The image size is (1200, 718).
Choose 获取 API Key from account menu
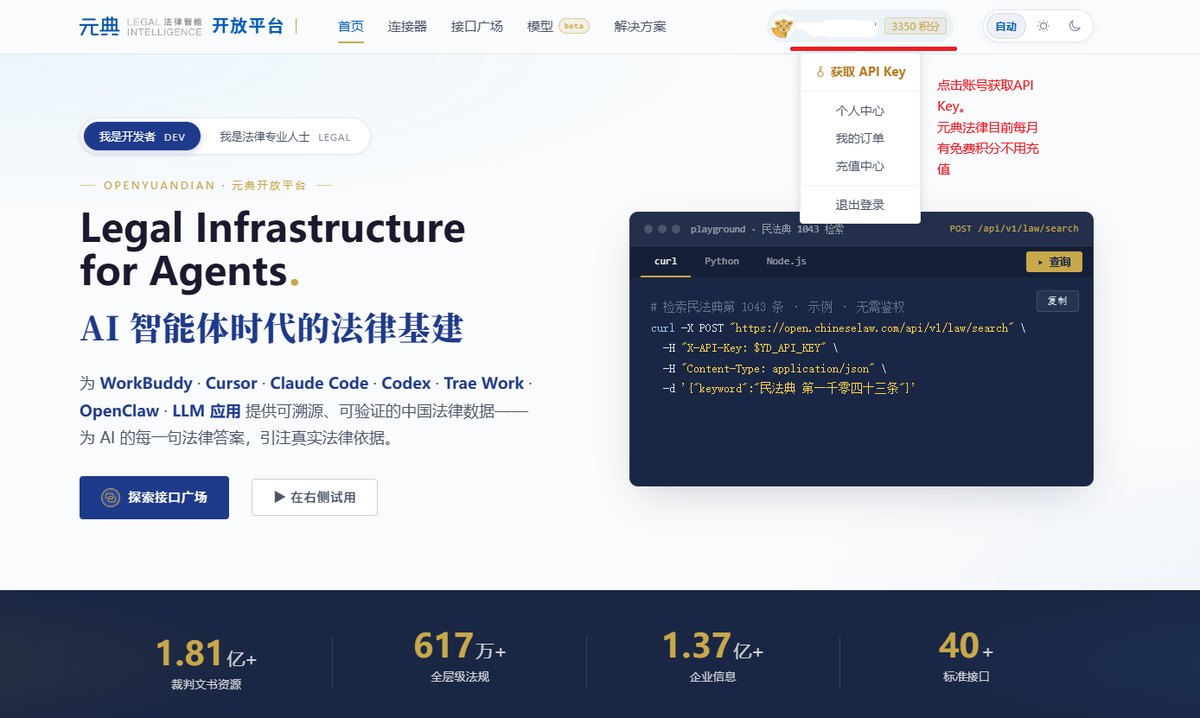[860, 72]
